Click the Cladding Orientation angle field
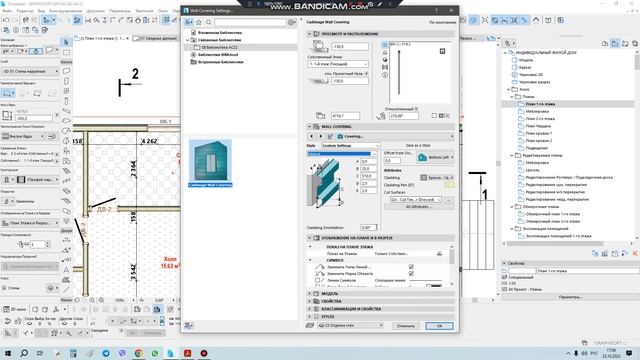The width and height of the screenshot is (640, 360). (x=369, y=227)
